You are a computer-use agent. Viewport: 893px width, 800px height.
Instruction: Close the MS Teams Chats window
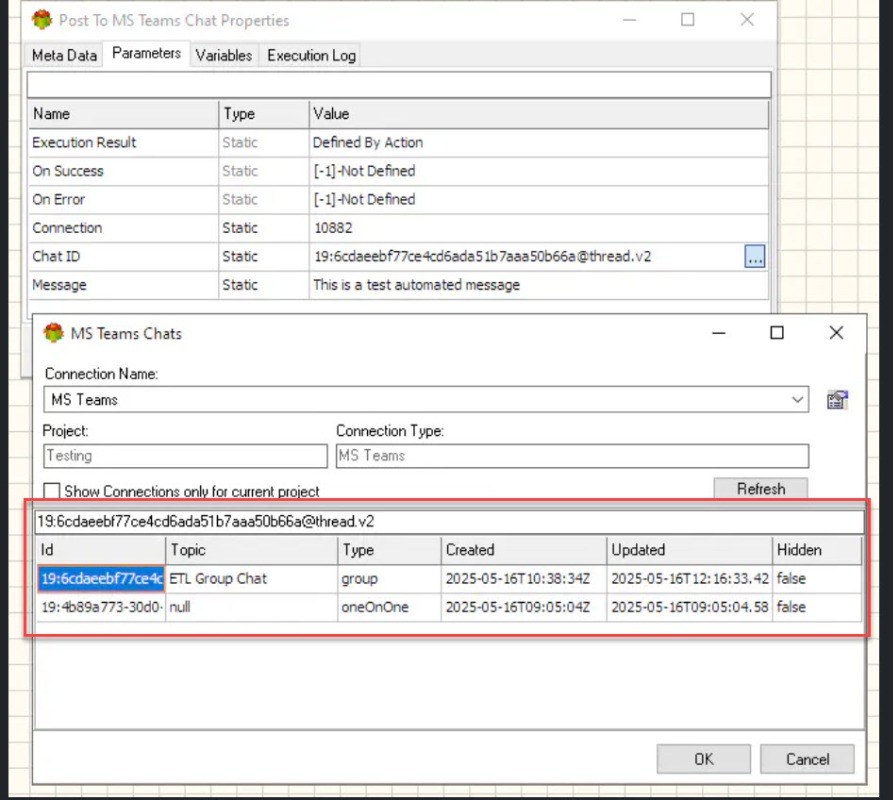(x=836, y=333)
